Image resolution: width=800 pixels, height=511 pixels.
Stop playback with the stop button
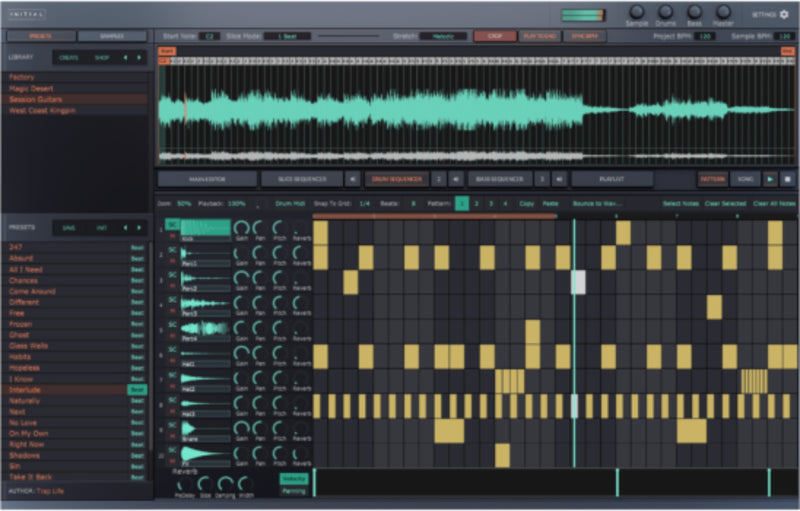(787, 179)
